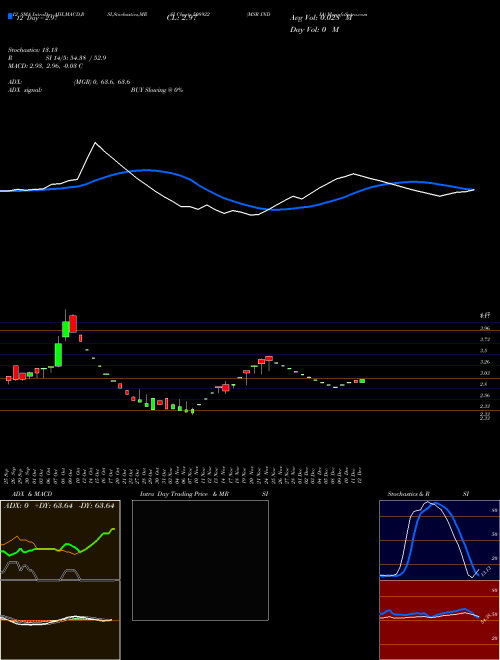Click the blue 12 Day SMA legend square
Image resolution: width=500 pixels, height=660 pixels.
tap(10, 16)
